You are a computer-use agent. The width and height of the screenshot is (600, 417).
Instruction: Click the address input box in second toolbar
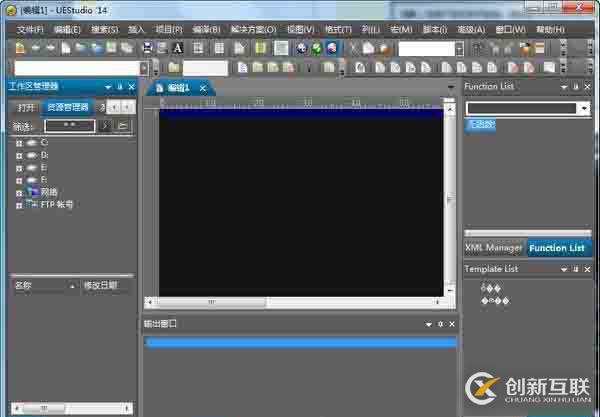[77, 68]
